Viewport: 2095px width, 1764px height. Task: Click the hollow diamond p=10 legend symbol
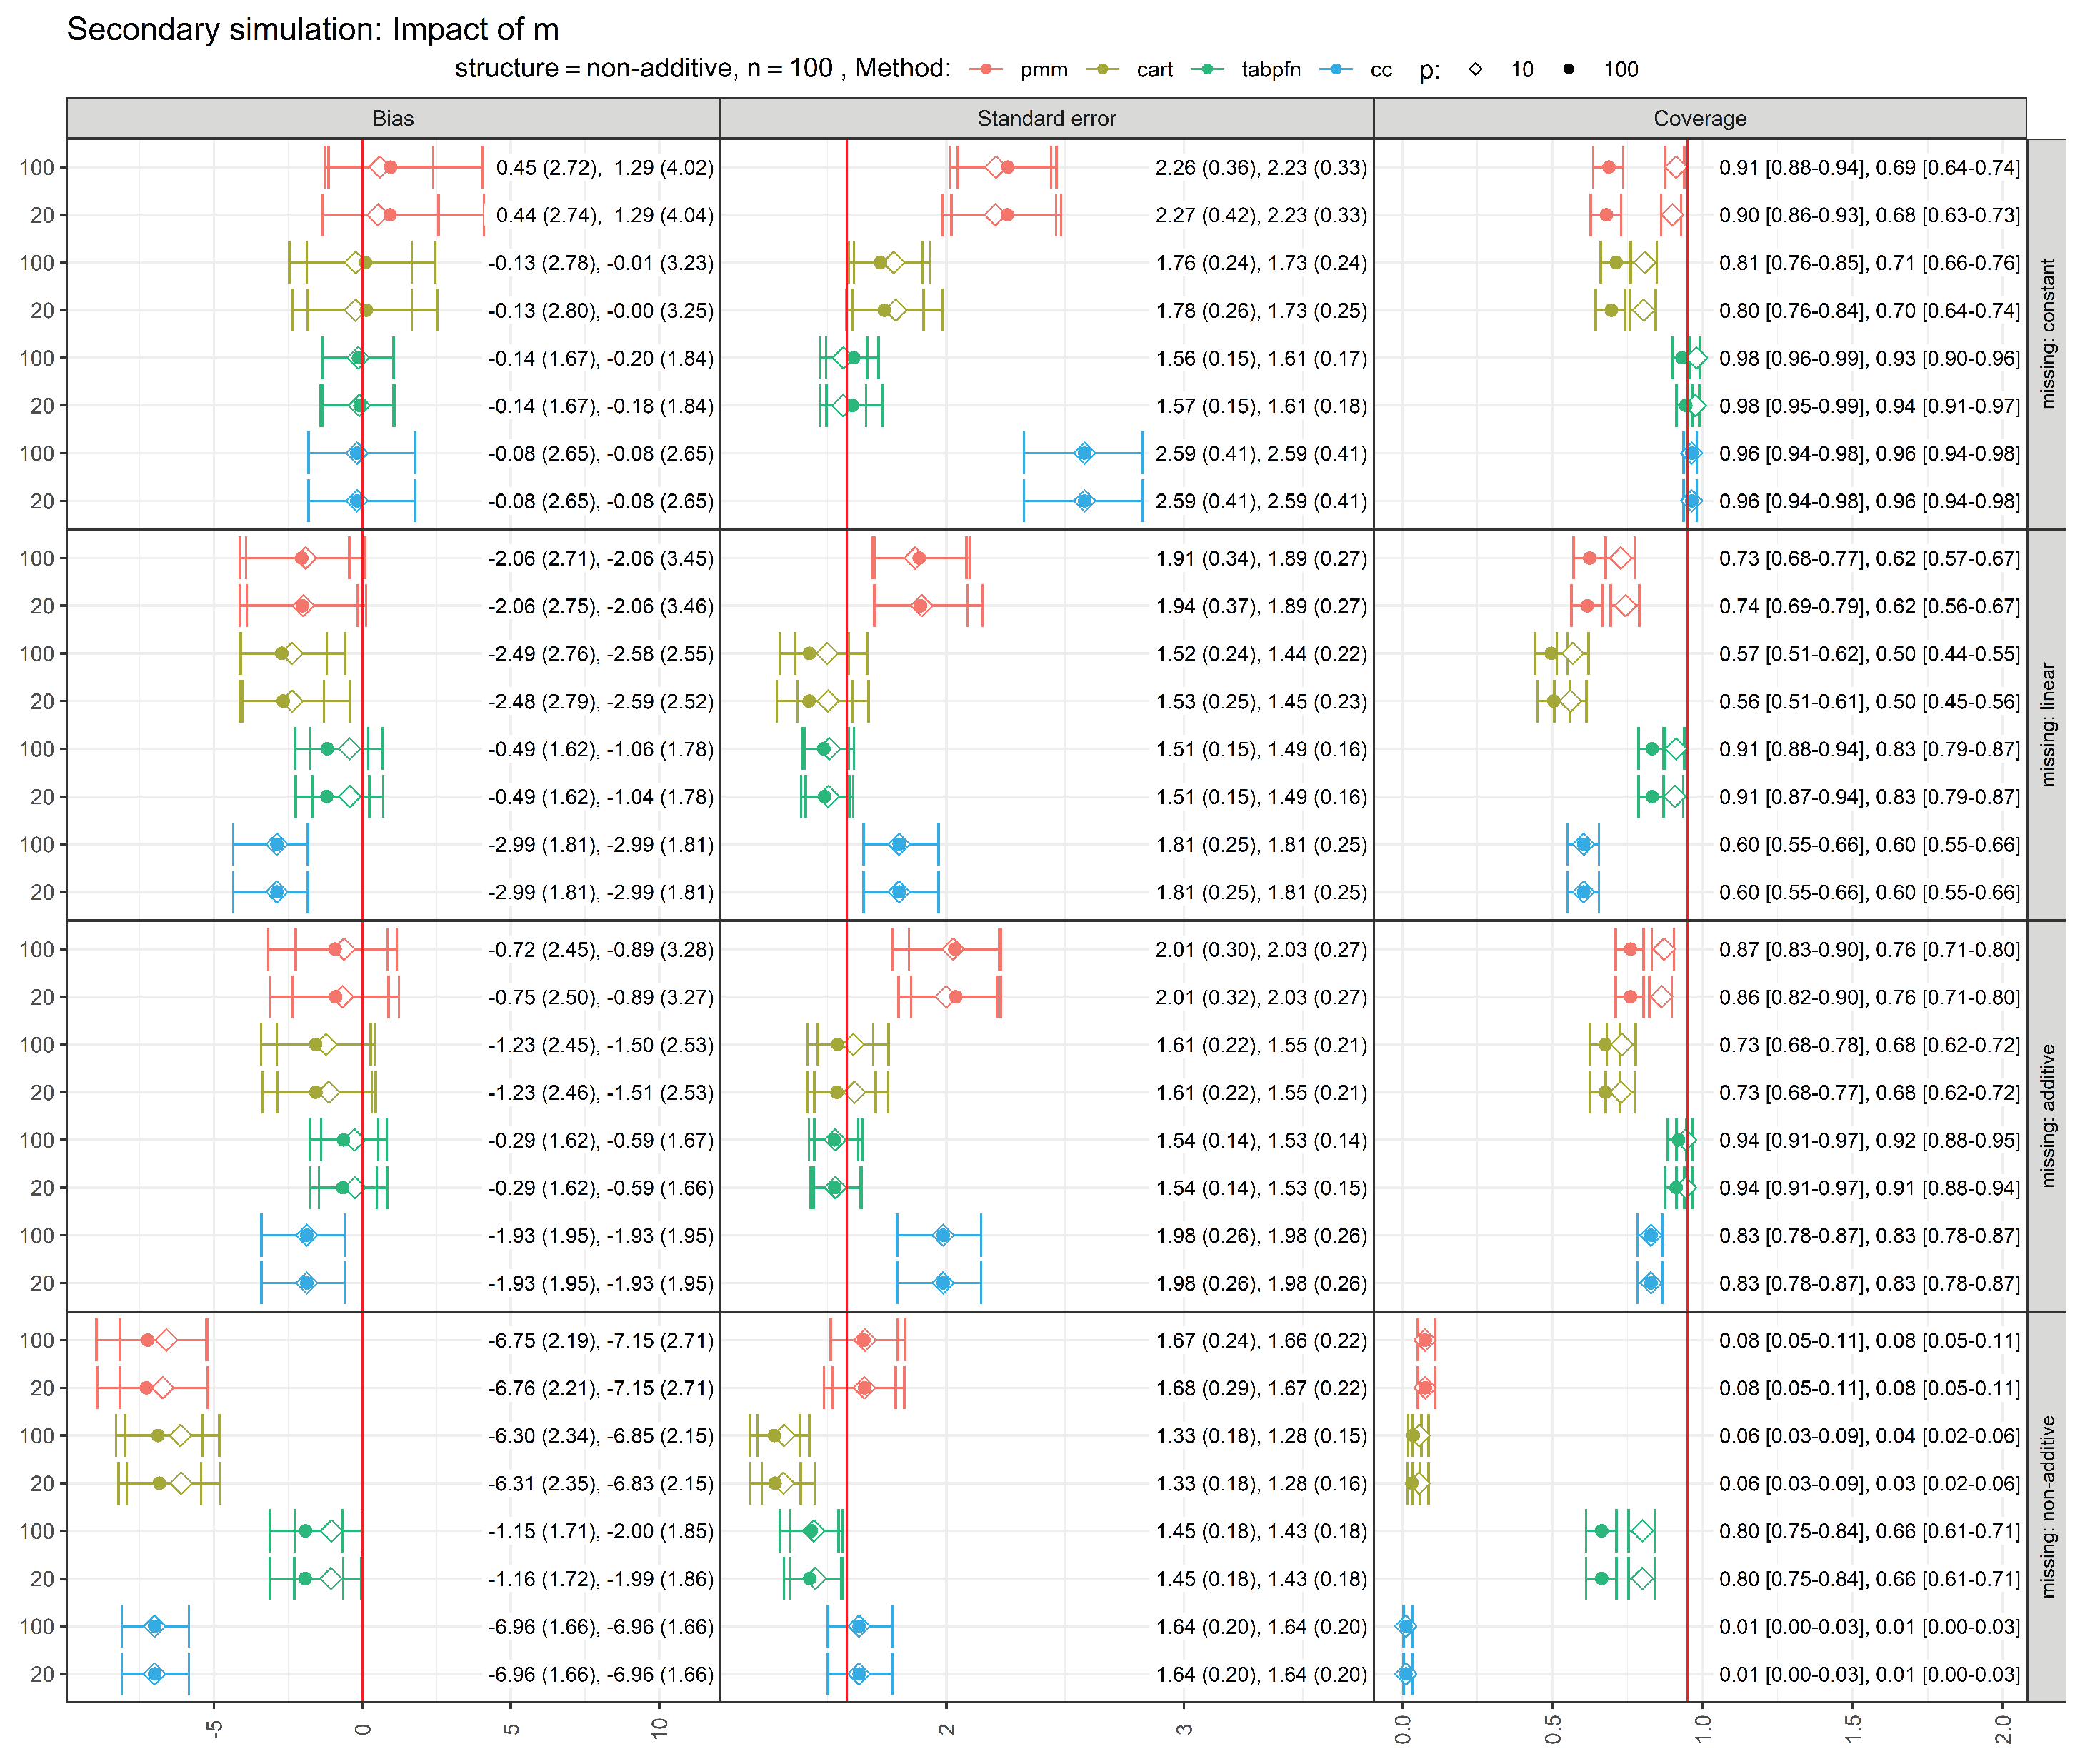tap(1476, 69)
